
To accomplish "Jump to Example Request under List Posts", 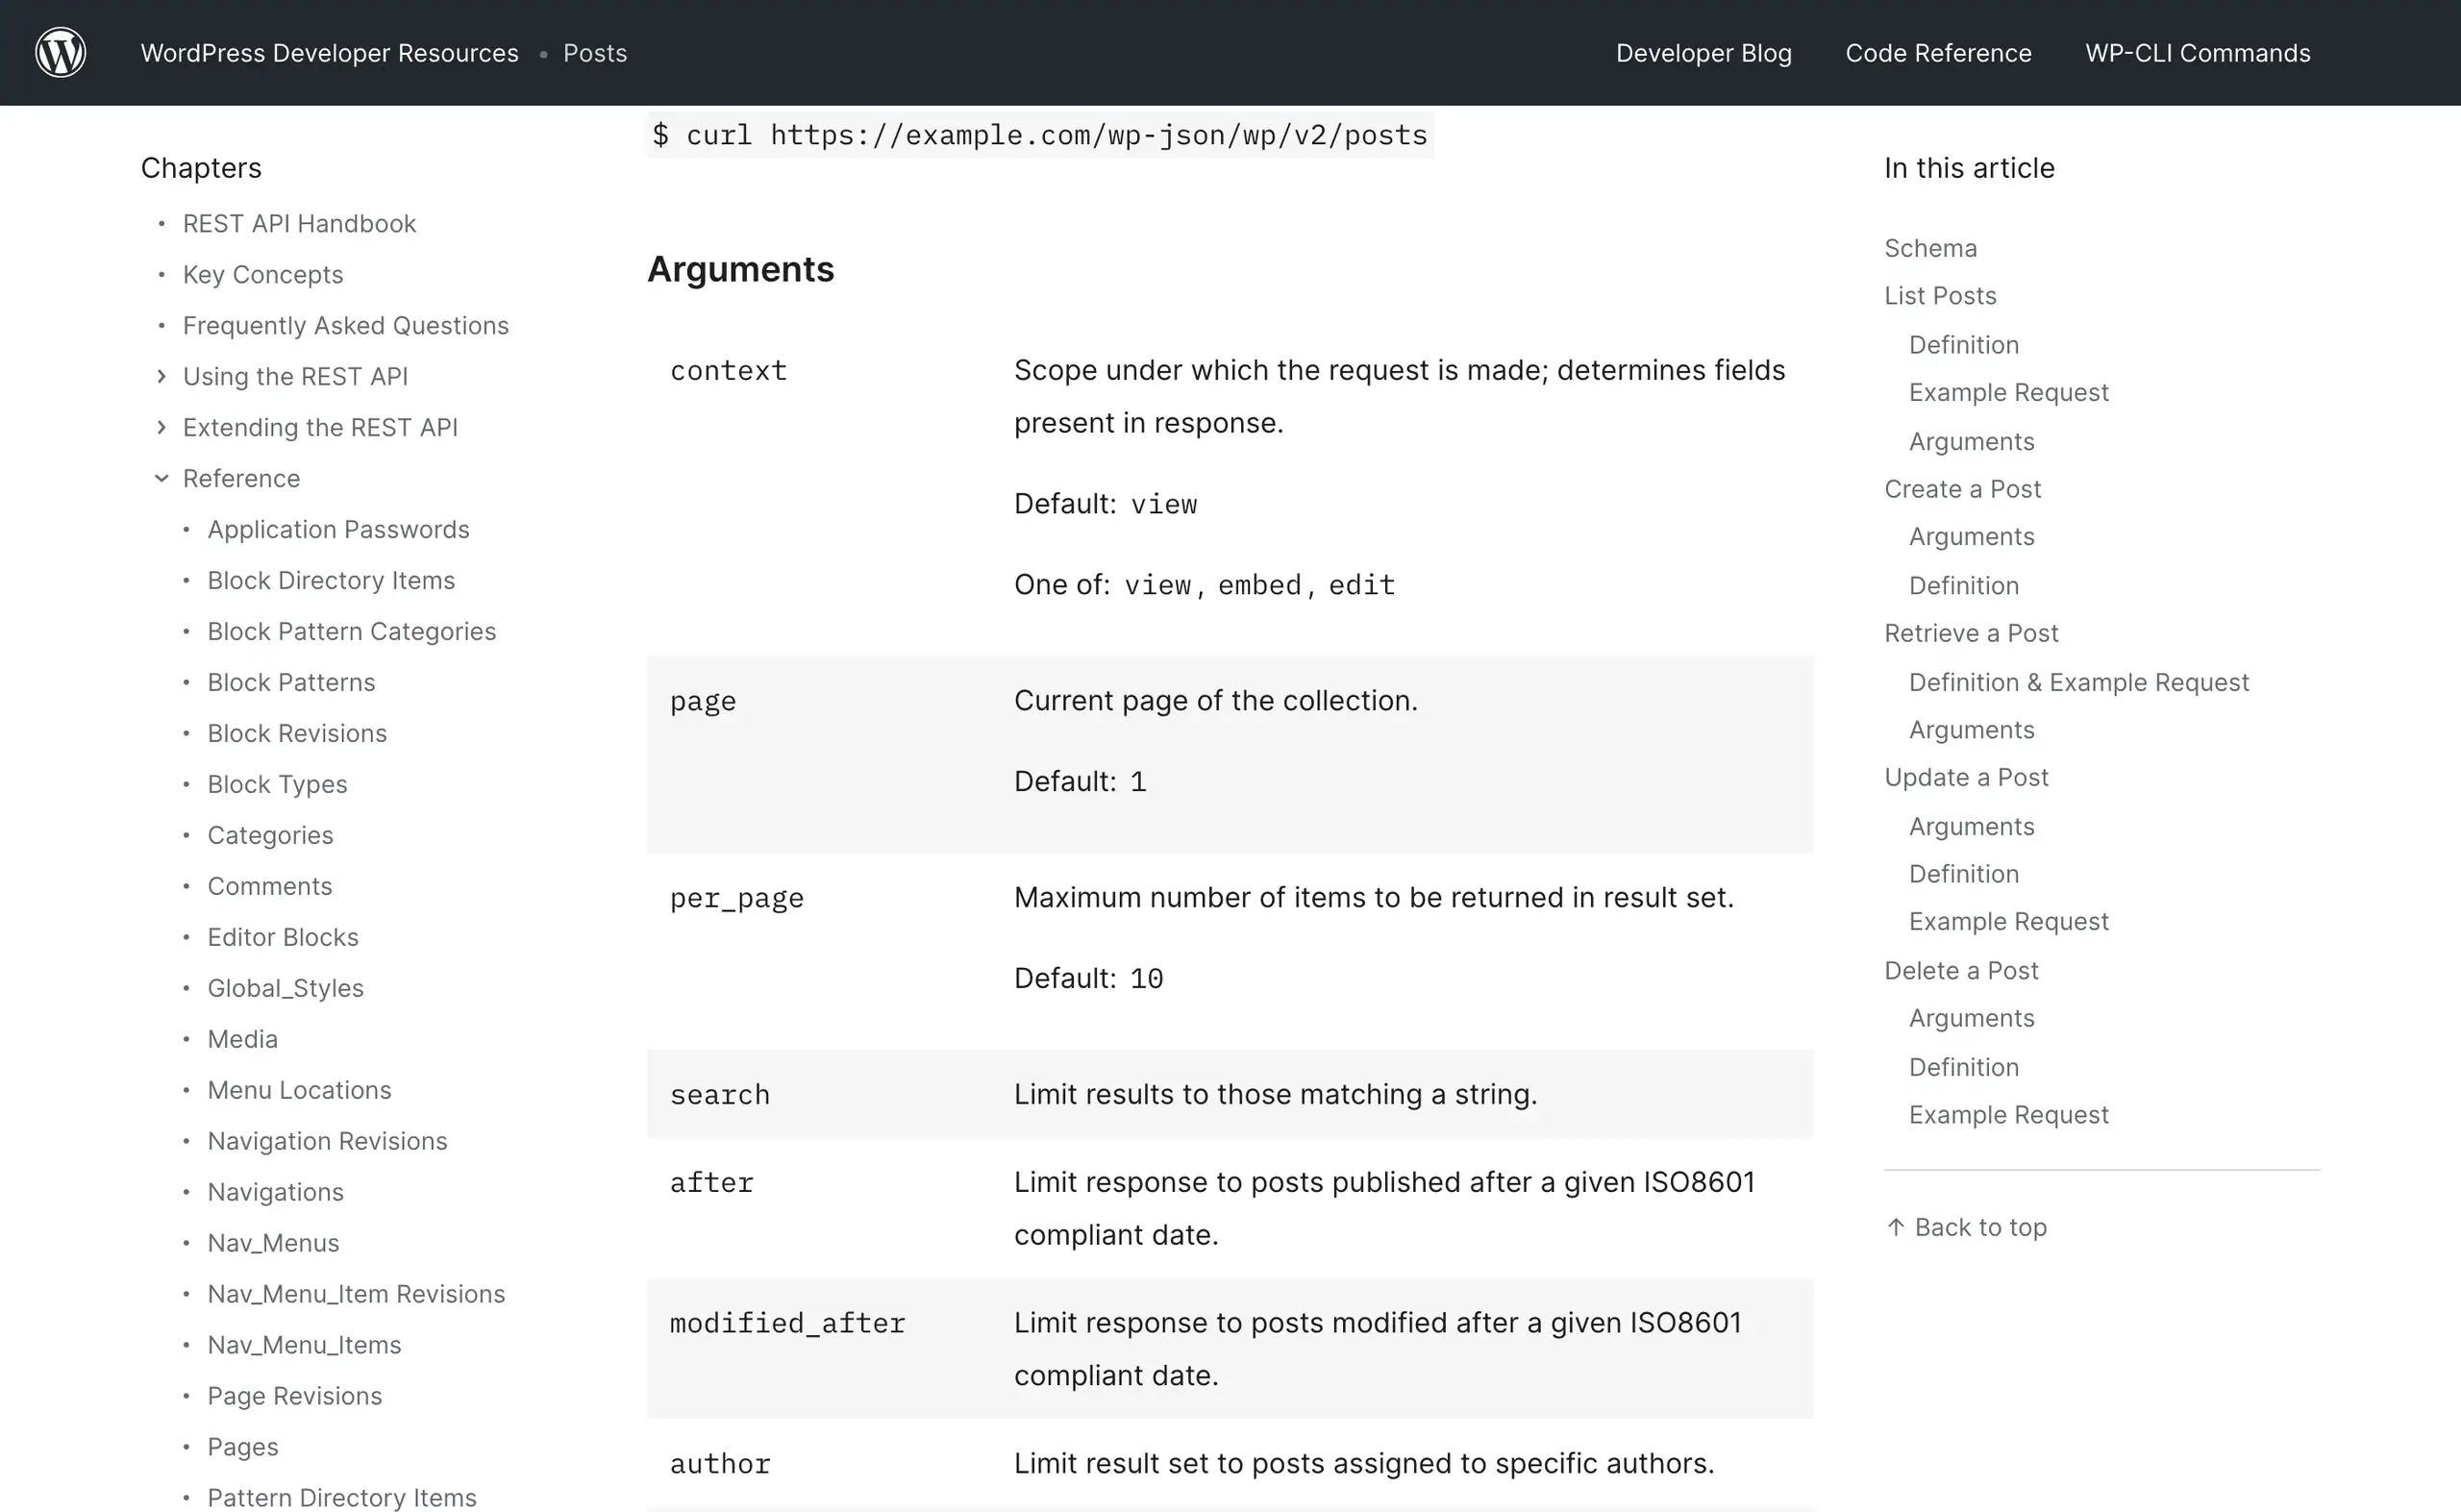I will coord(2008,392).
